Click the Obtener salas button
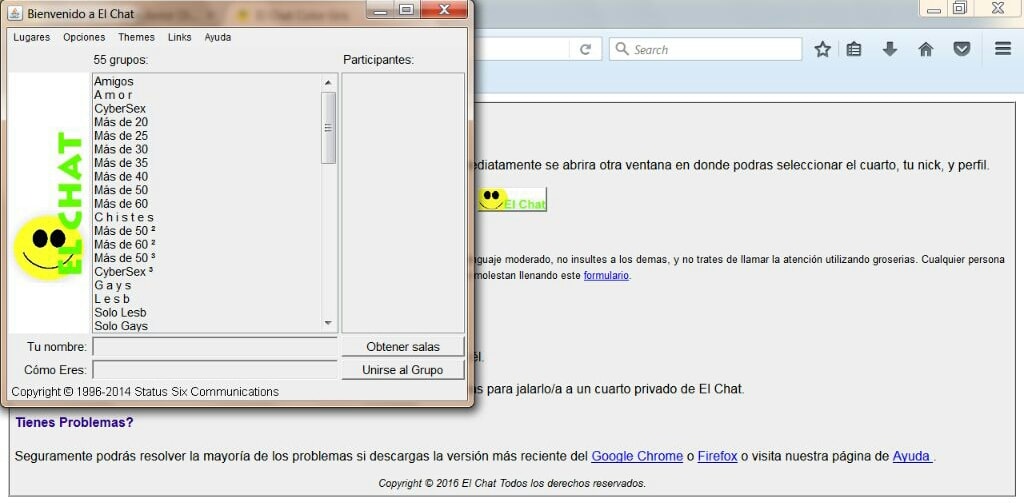The image size is (1024, 503). tap(403, 347)
